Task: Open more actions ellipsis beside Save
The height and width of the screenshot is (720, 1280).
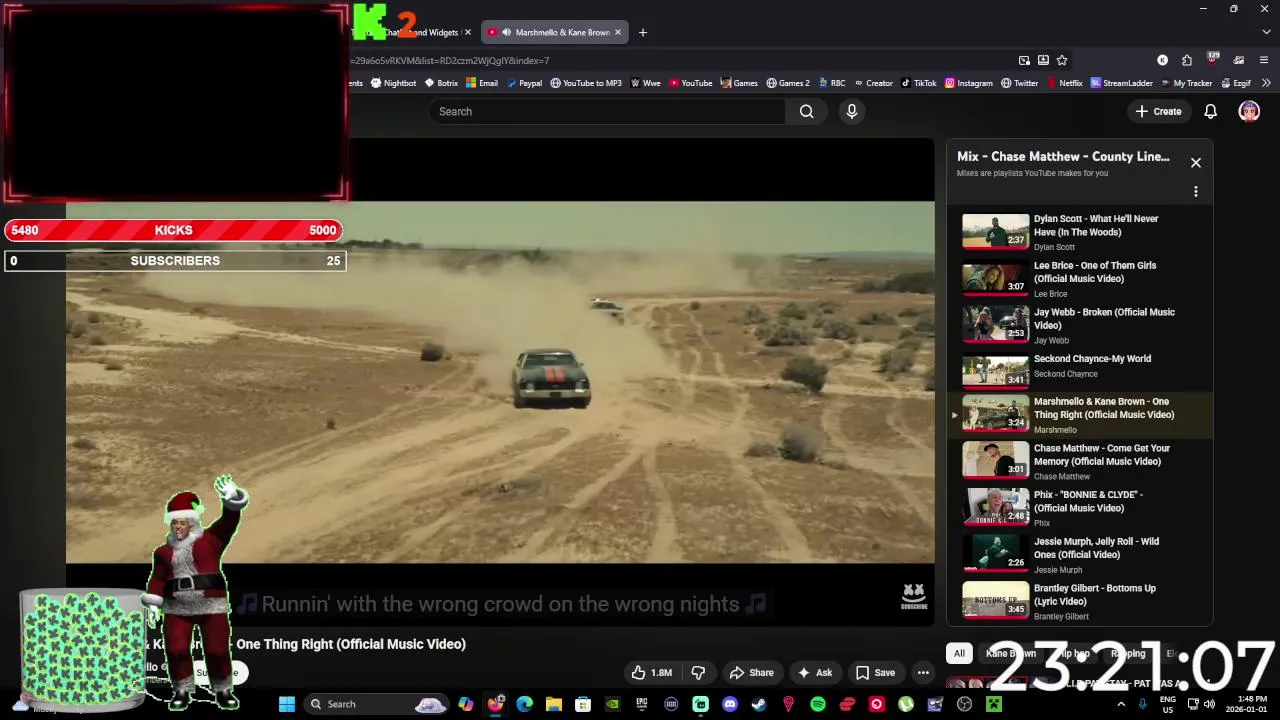Action: [923, 673]
